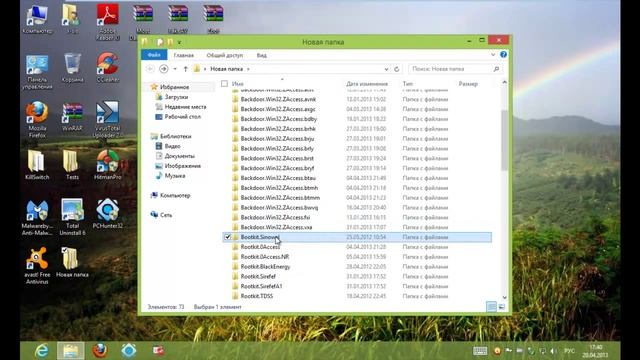Select Видео library in navigation pane
The width and height of the screenshot is (640, 360).
[x=172, y=146]
